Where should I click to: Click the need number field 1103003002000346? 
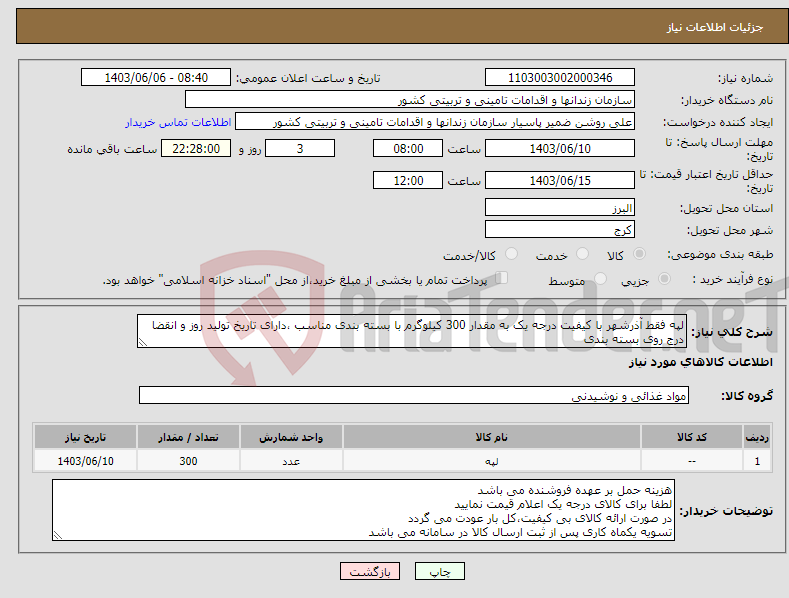[x=560, y=78]
